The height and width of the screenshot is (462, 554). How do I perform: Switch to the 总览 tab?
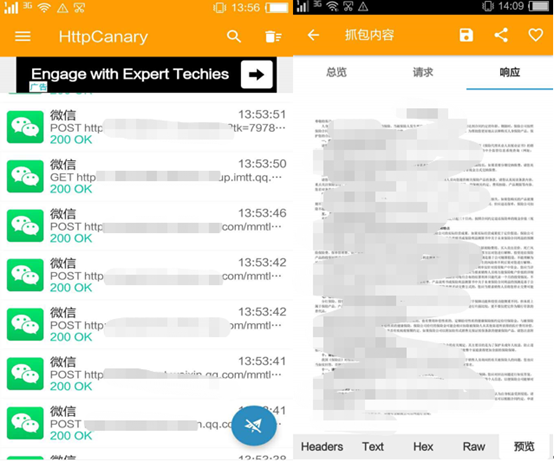[336, 72]
